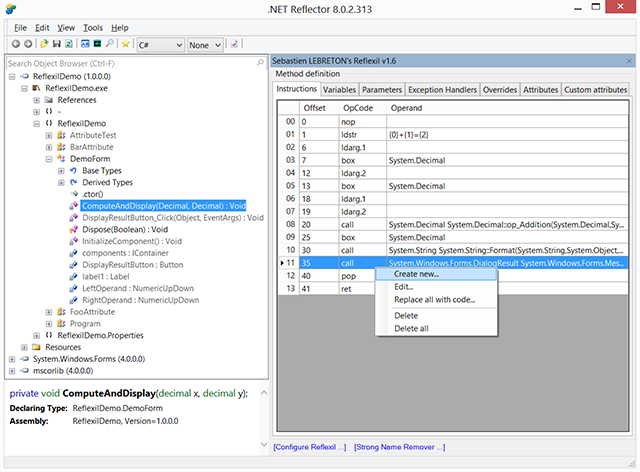Click the Dispose method icon

coord(73,229)
